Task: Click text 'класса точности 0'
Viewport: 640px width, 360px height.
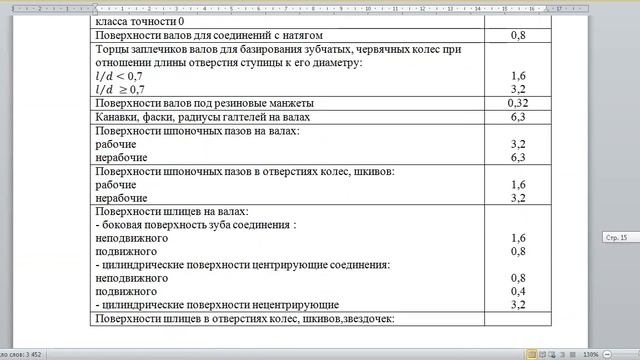Action: click(x=140, y=21)
